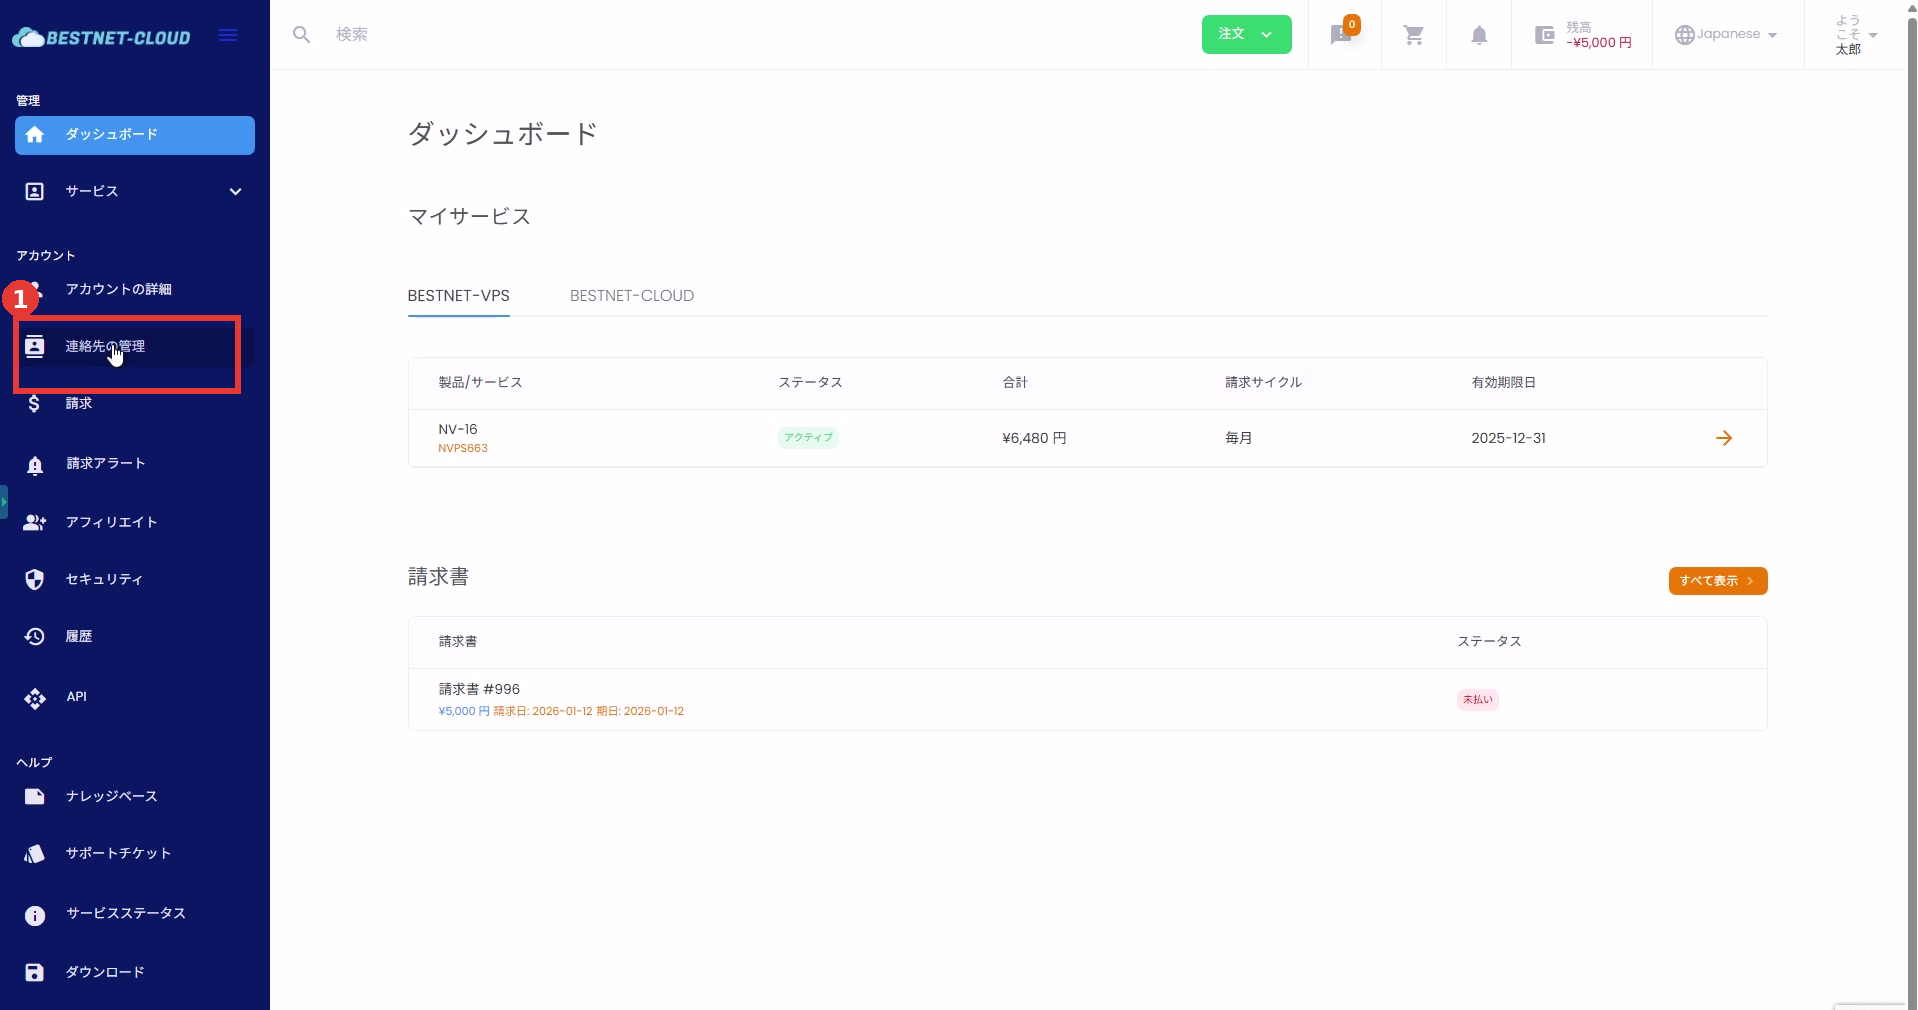Toggle the sidebar hamburger menu
Screen dimensions: 1918x1010
click(228, 36)
